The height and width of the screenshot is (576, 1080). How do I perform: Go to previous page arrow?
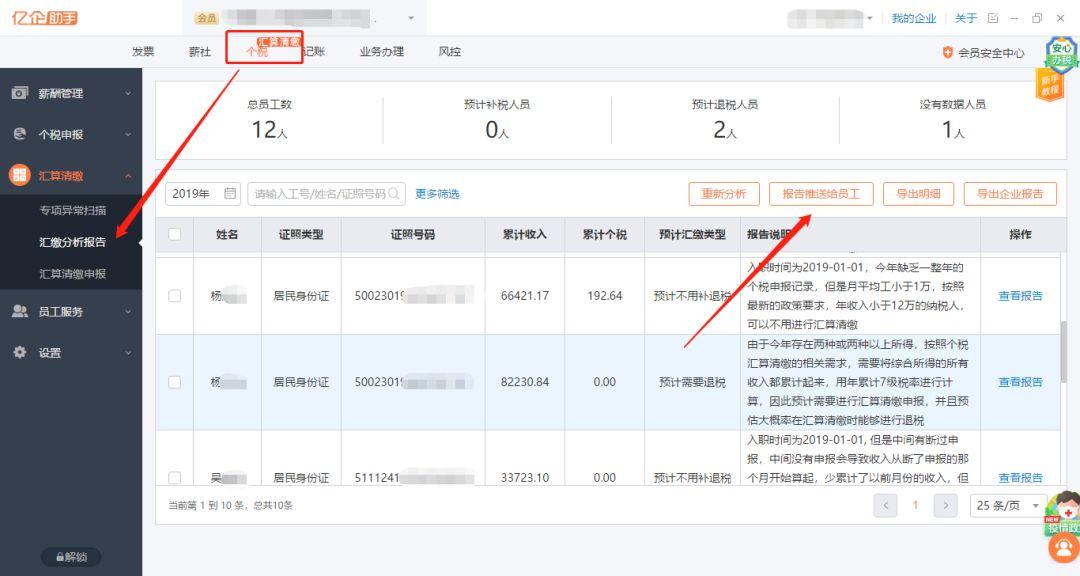[x=886, y=506]
